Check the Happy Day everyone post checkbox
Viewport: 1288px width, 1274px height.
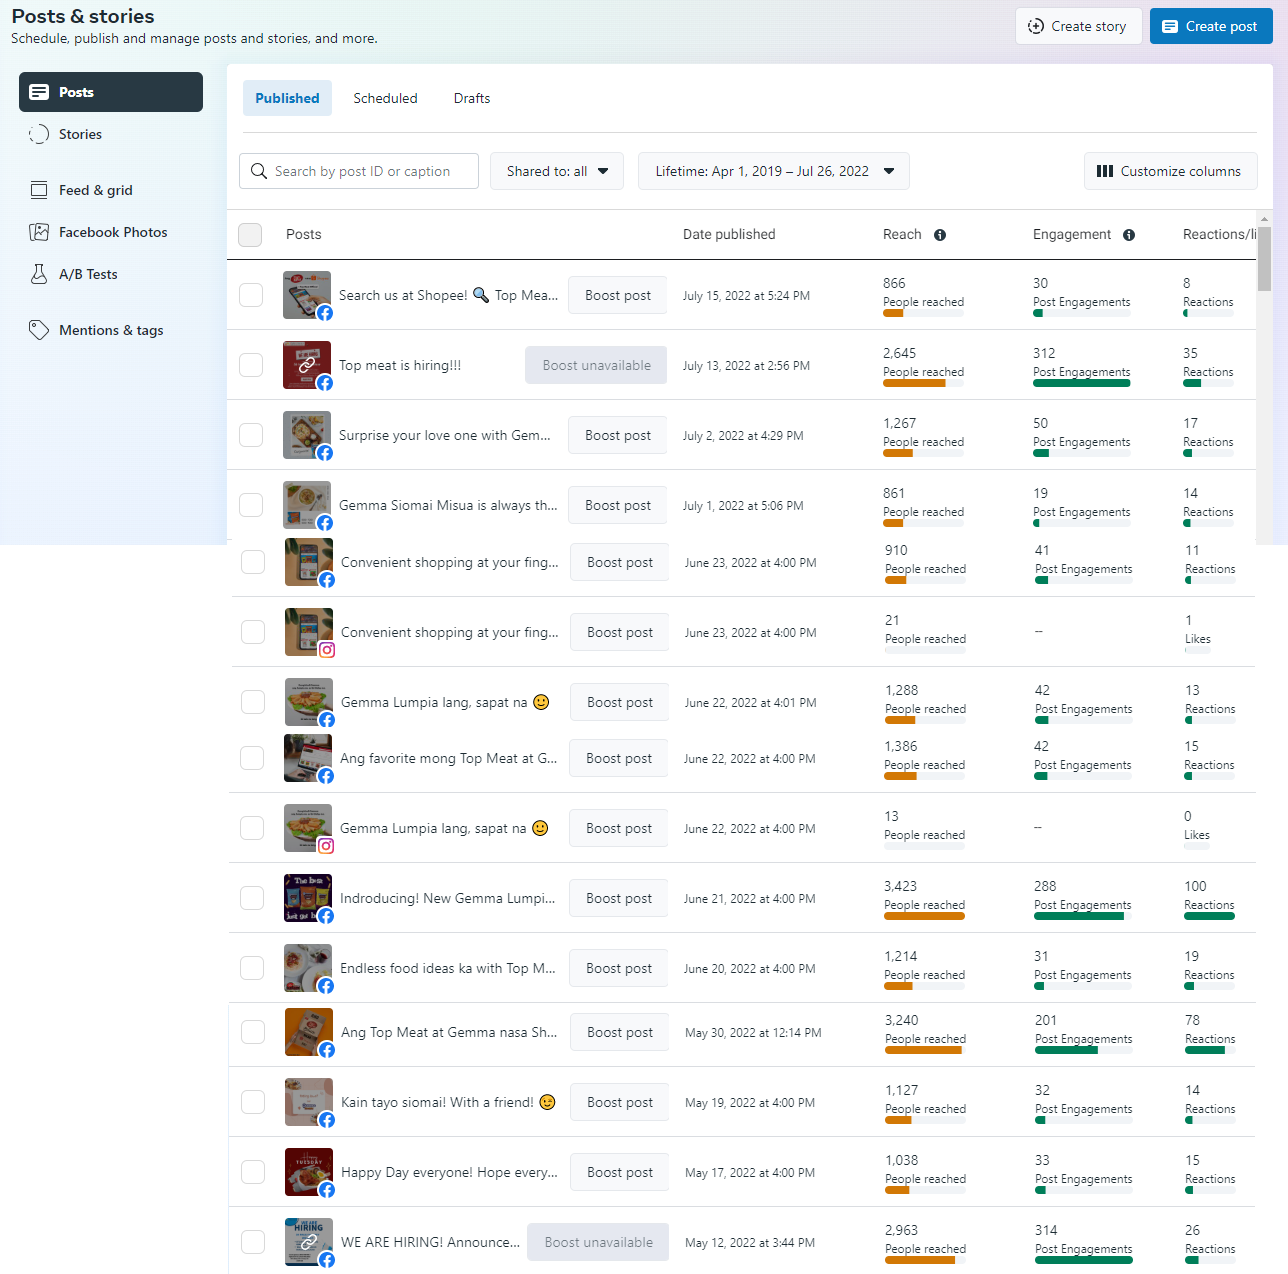coord(253,1172)
